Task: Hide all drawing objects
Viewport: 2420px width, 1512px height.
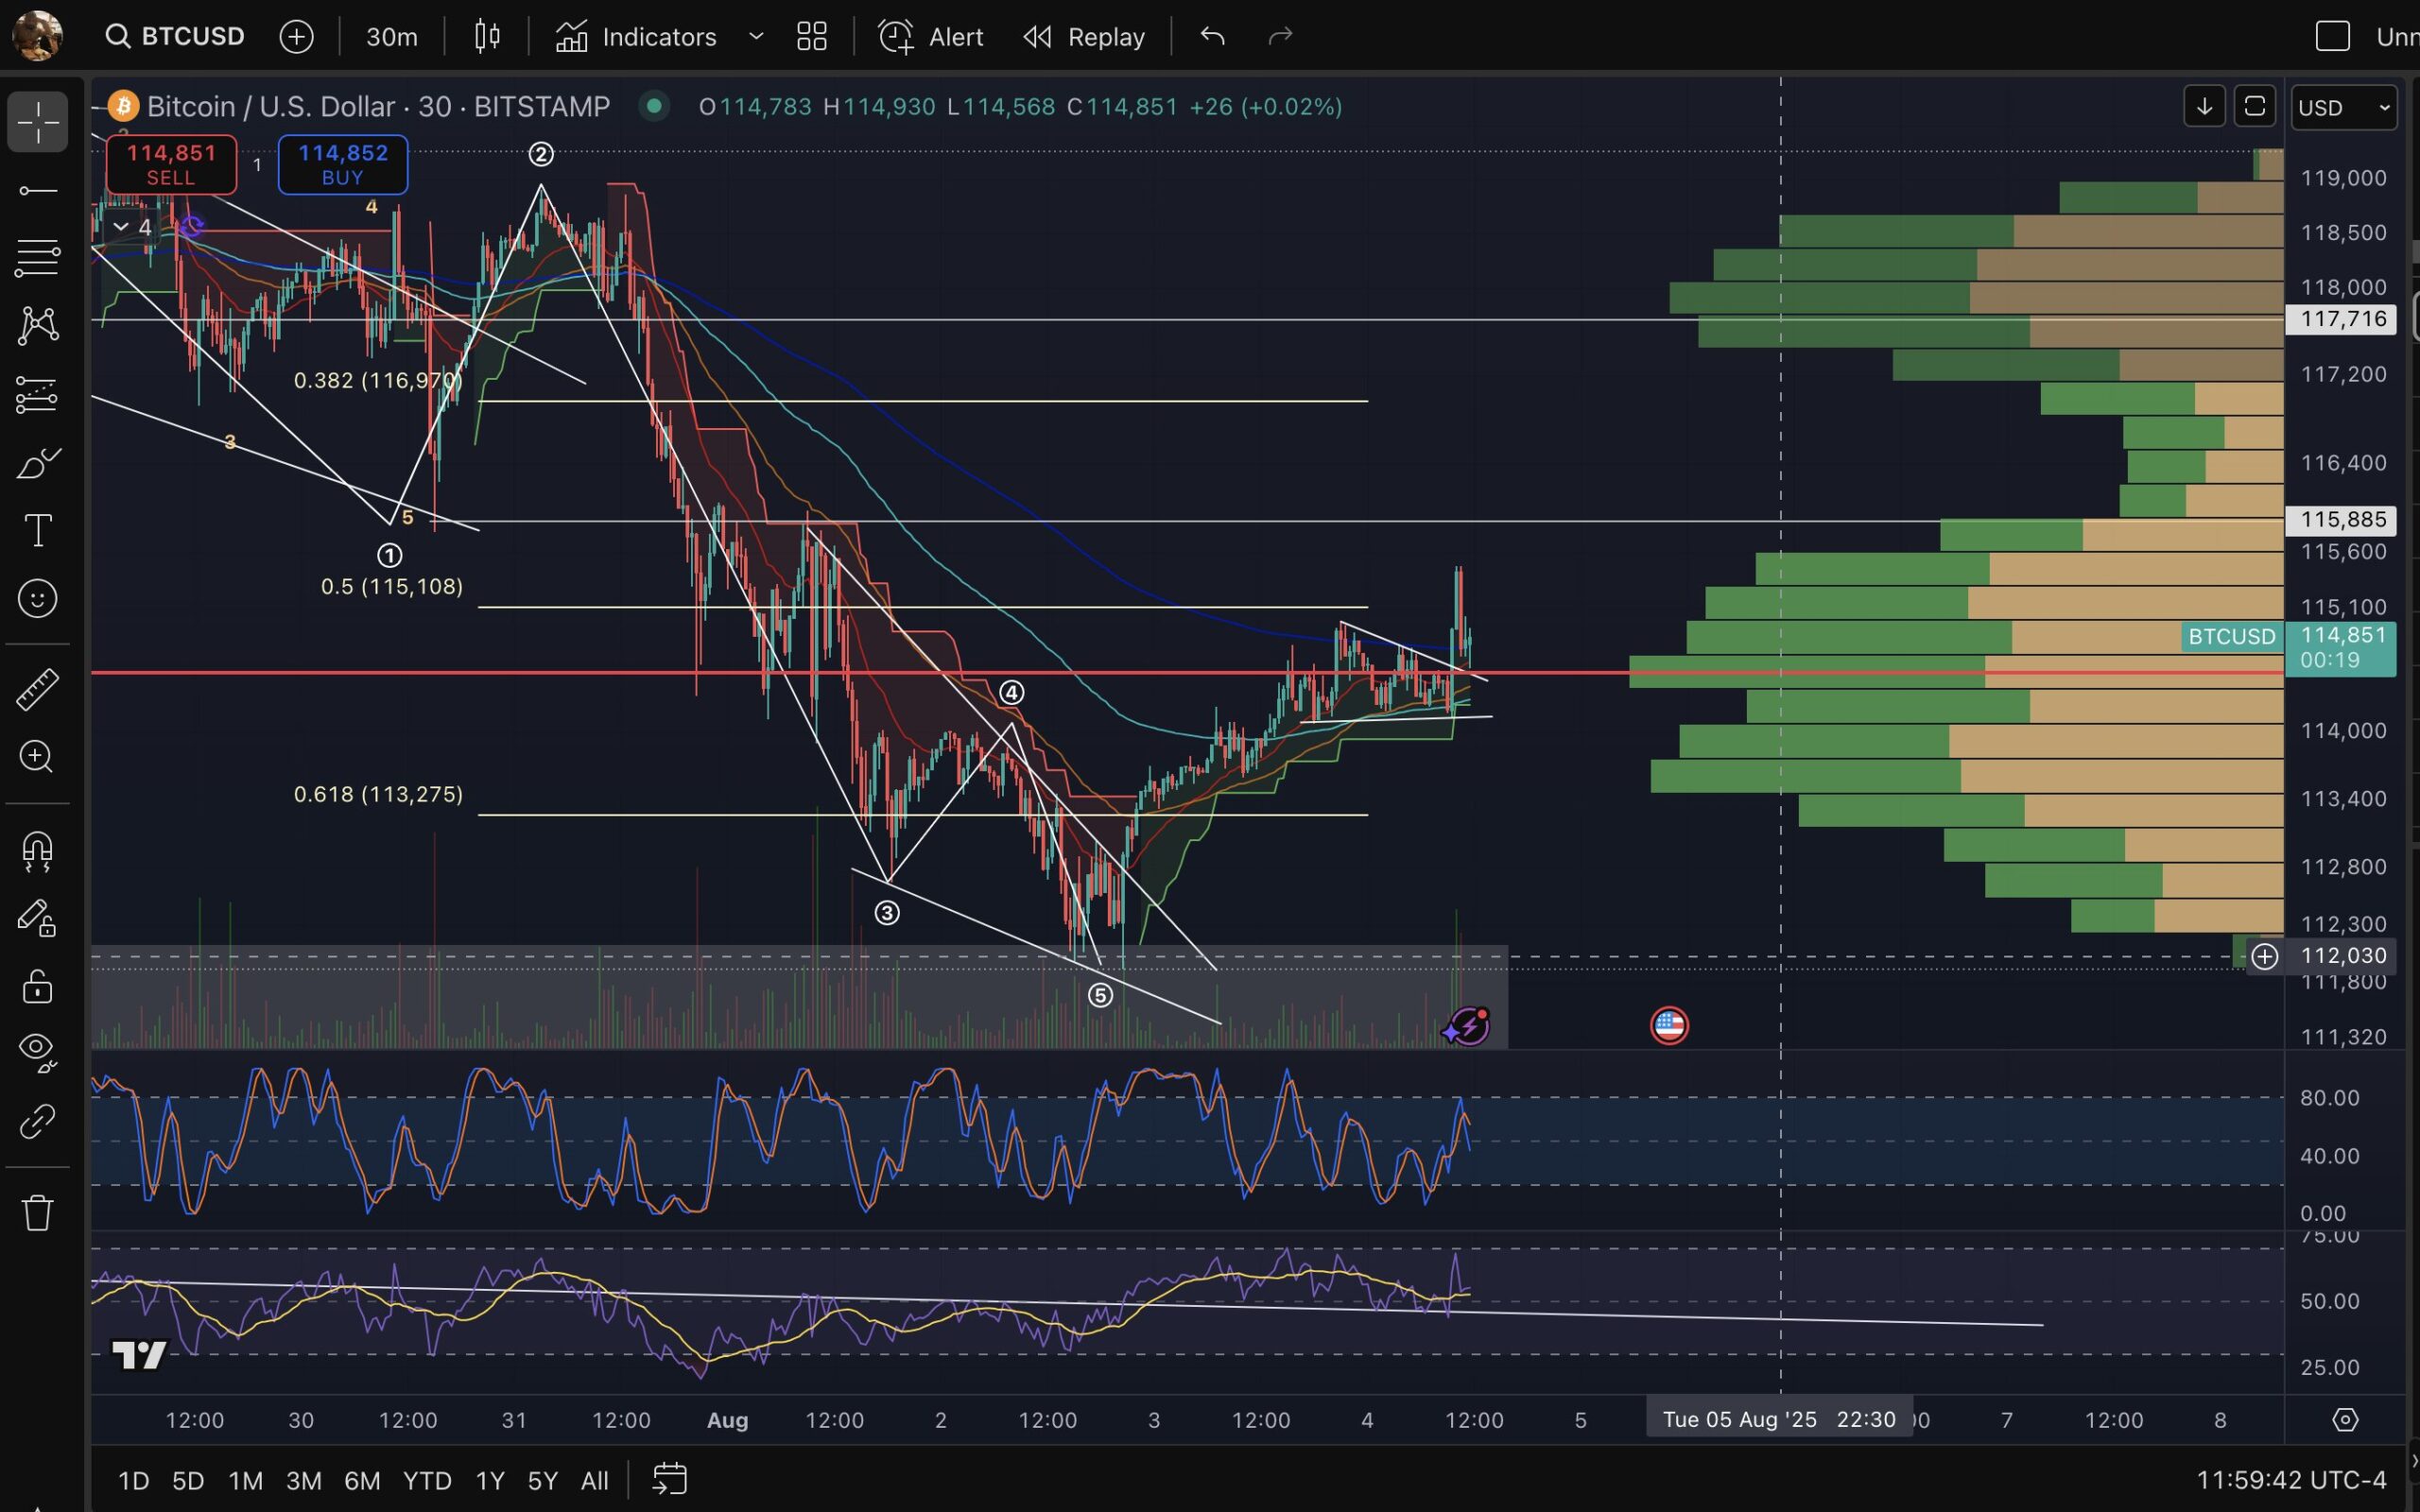Action: click(x=37, y=1050)
